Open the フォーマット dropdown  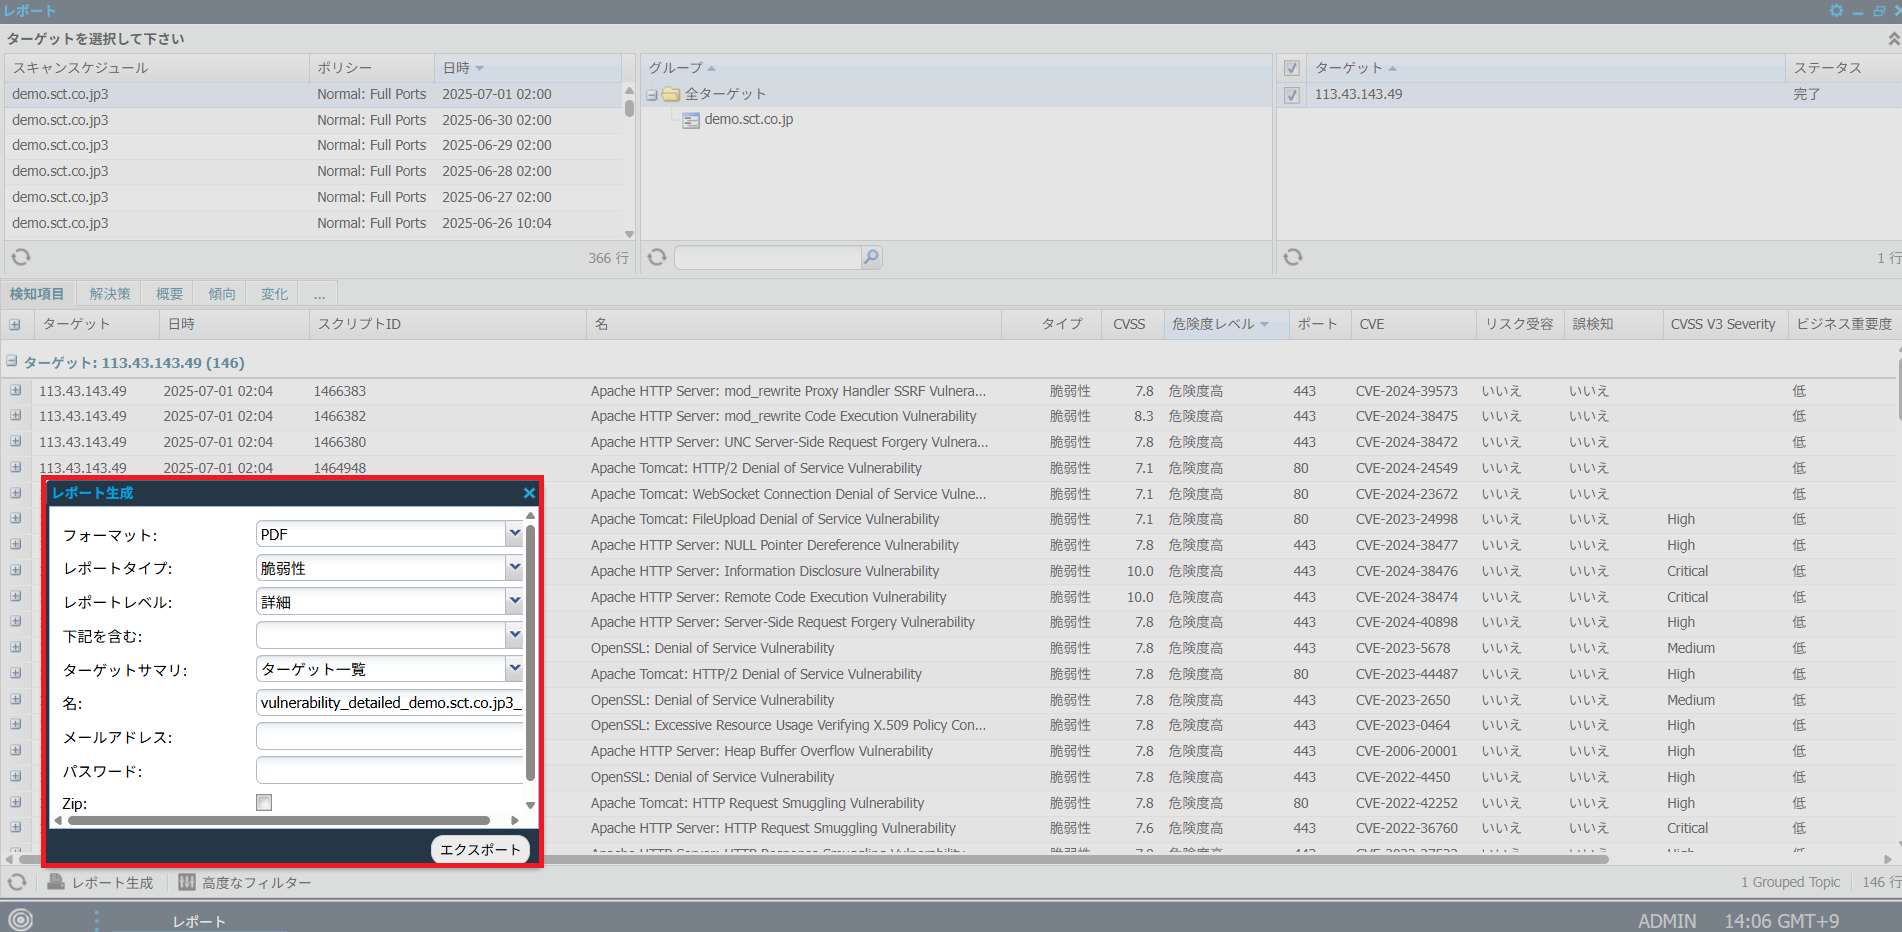pyautogui.click(x=514, y=534)
